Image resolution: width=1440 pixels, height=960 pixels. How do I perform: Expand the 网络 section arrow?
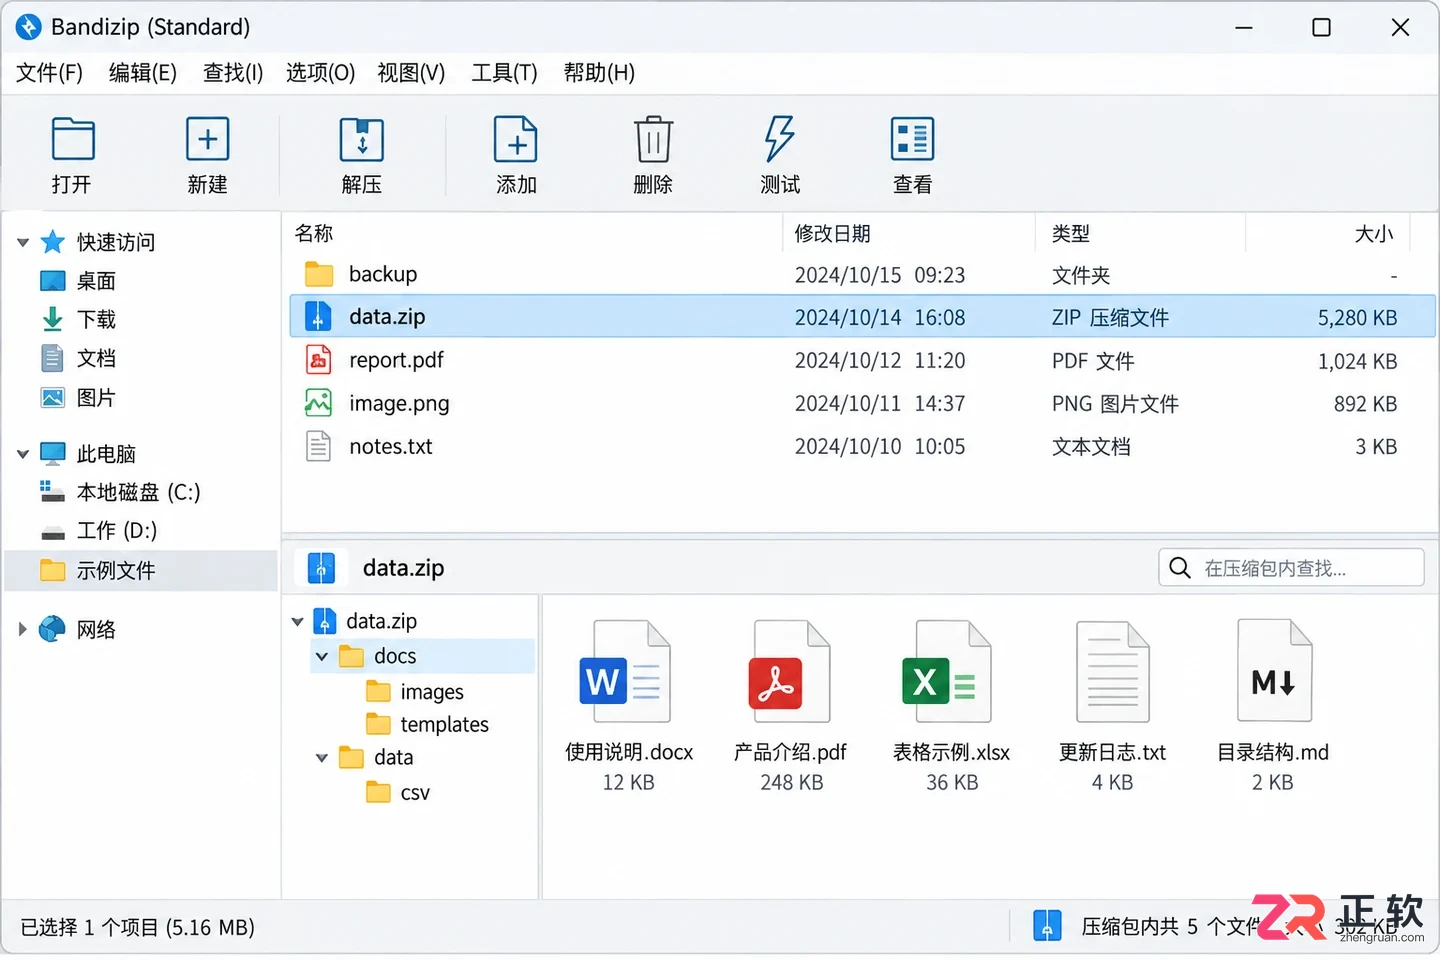point(22,629)
